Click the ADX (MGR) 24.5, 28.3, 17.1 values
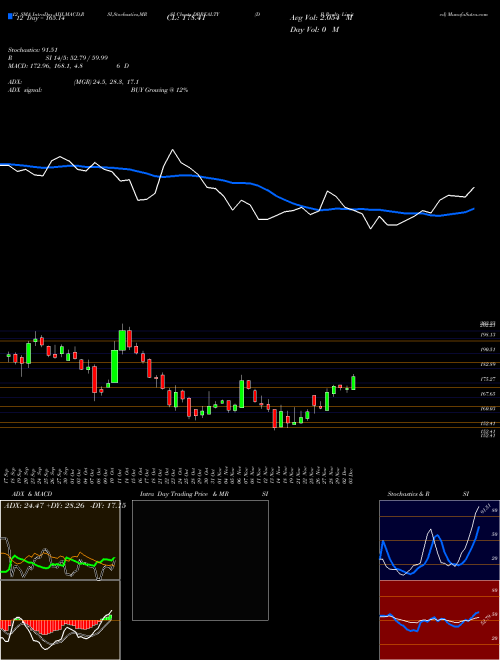 click(x=106, y=82)
